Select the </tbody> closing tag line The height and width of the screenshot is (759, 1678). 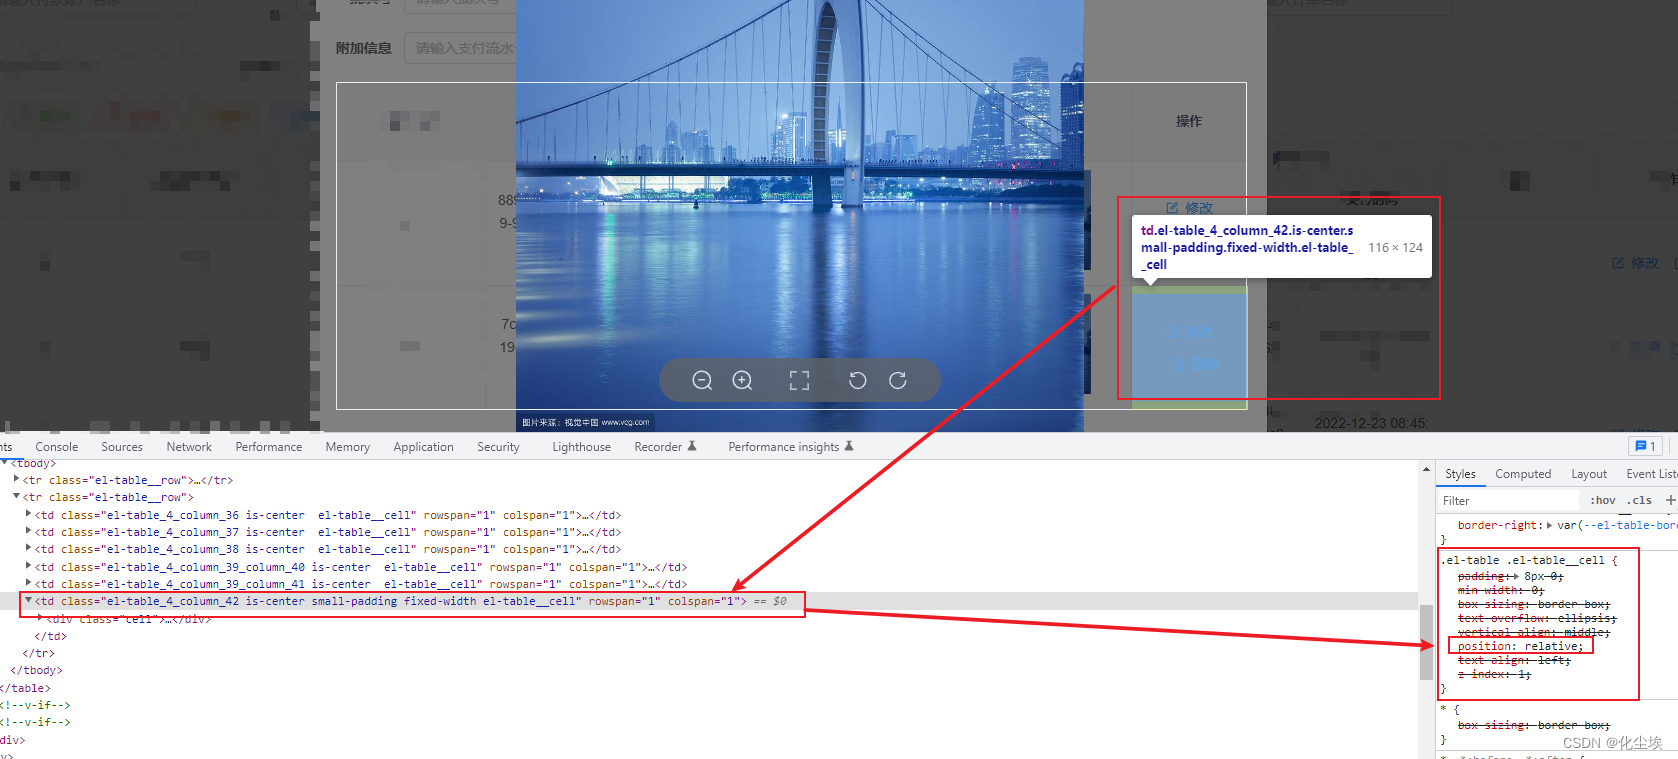[36, 670]
